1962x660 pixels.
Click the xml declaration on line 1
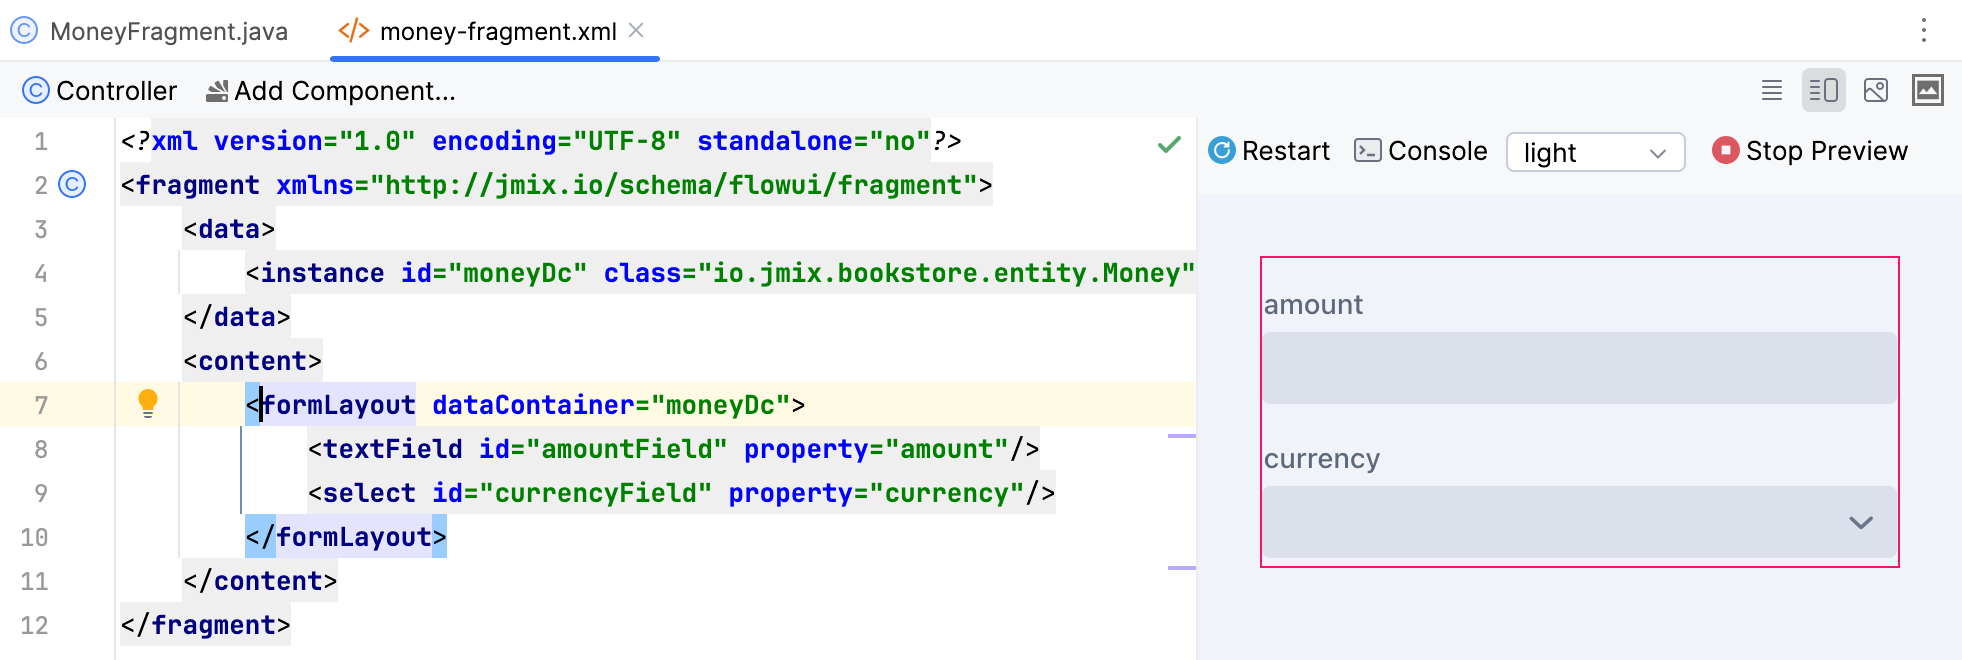(x=541, y=141)
